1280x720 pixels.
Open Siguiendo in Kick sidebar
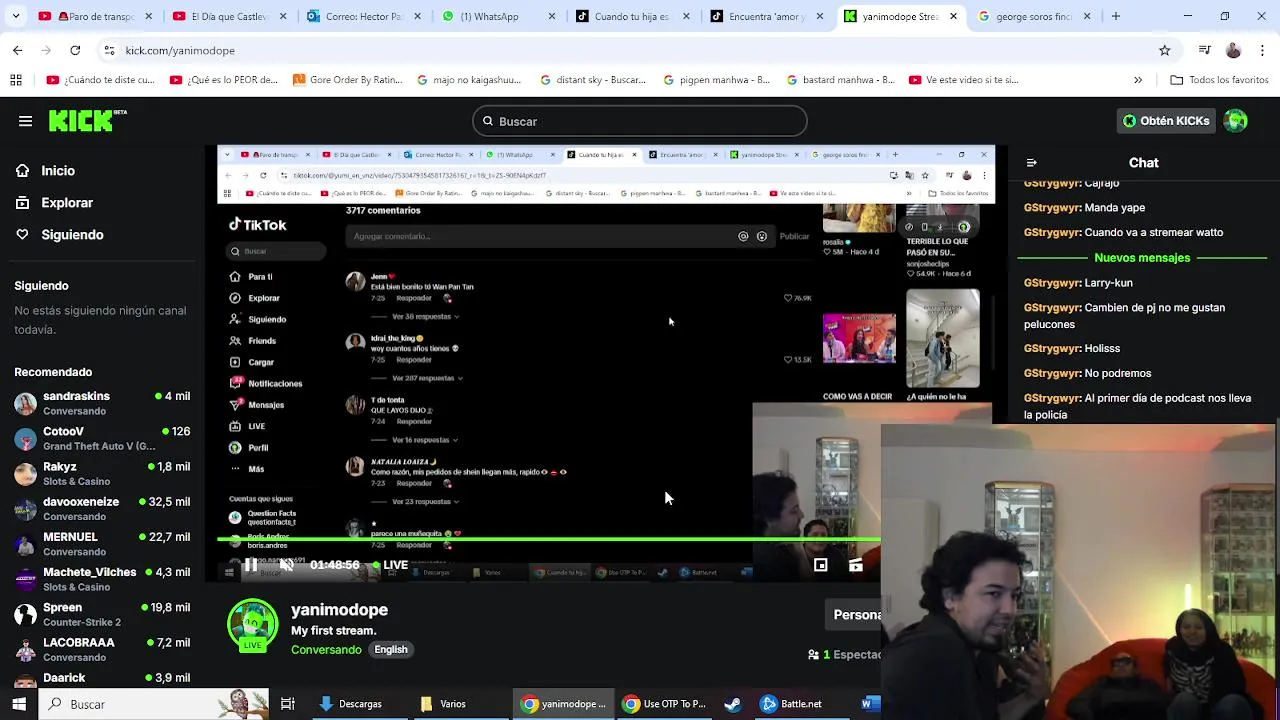click(x=72, y=235)
